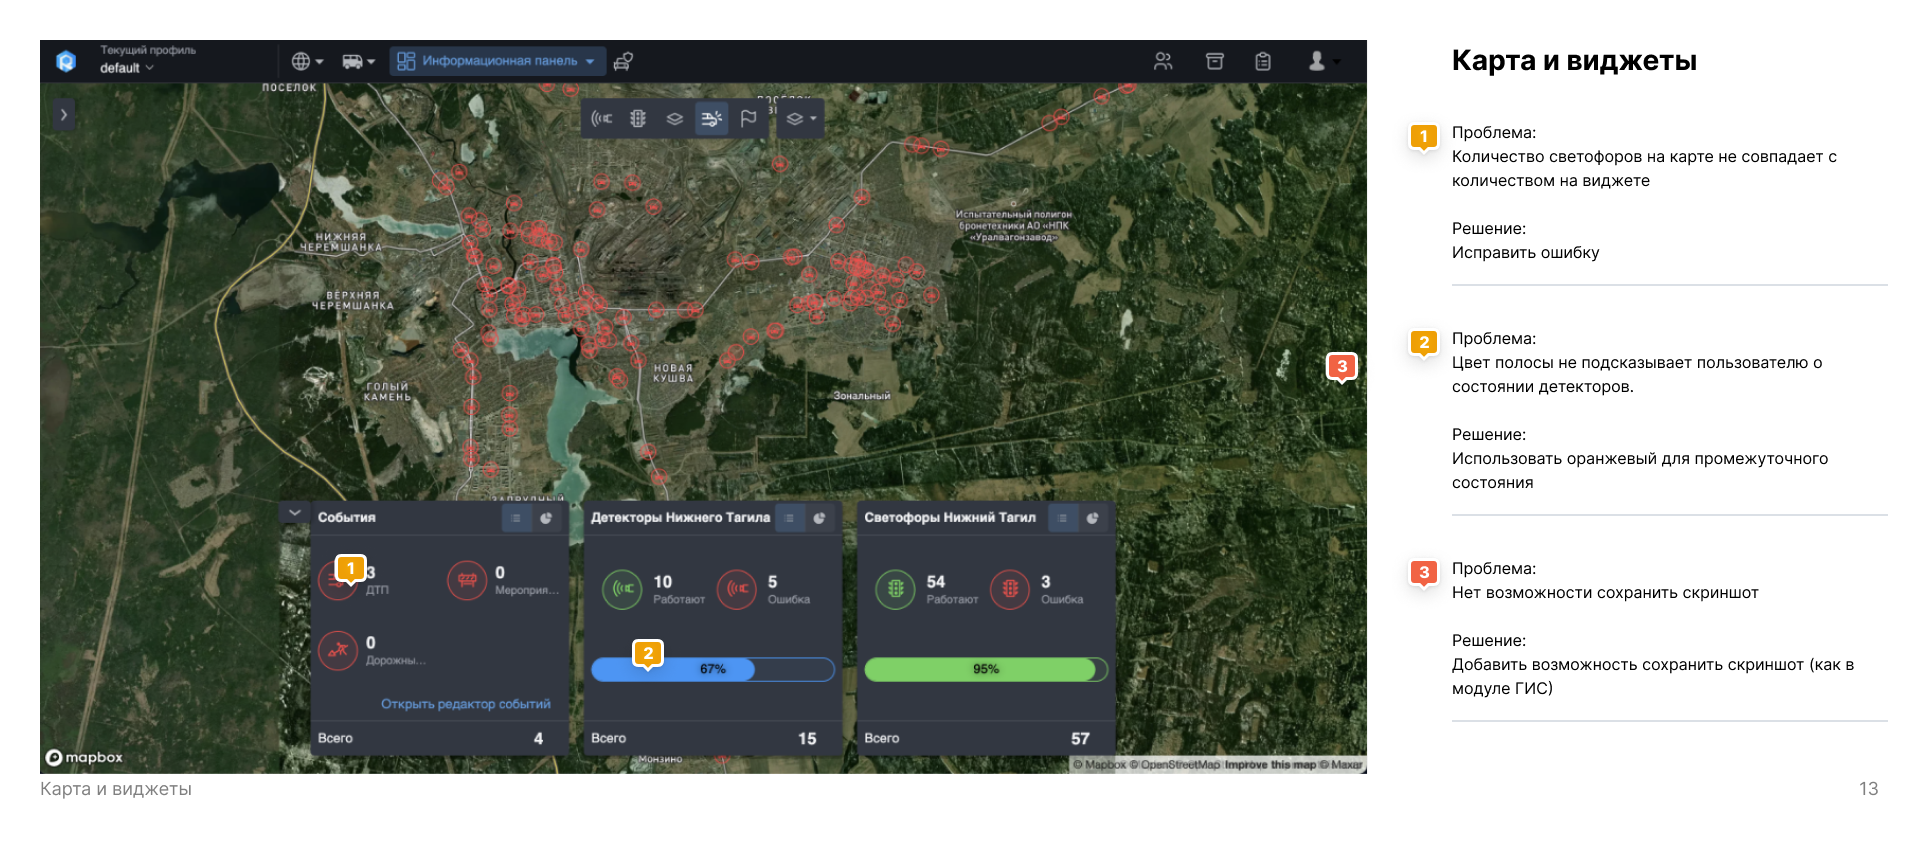Screen dimensions: 1920x842
Task: Open the 'Информационная панель' dropdown
Action: (x=497, y=61)
